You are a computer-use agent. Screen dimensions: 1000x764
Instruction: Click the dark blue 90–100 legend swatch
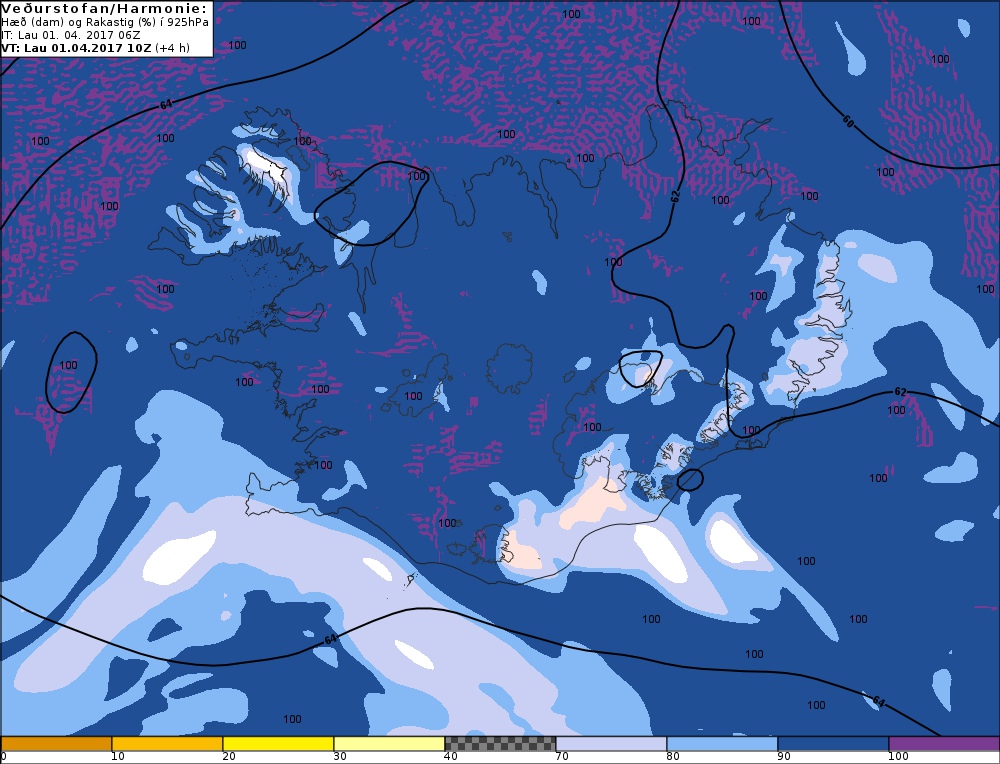pos(833,744)
